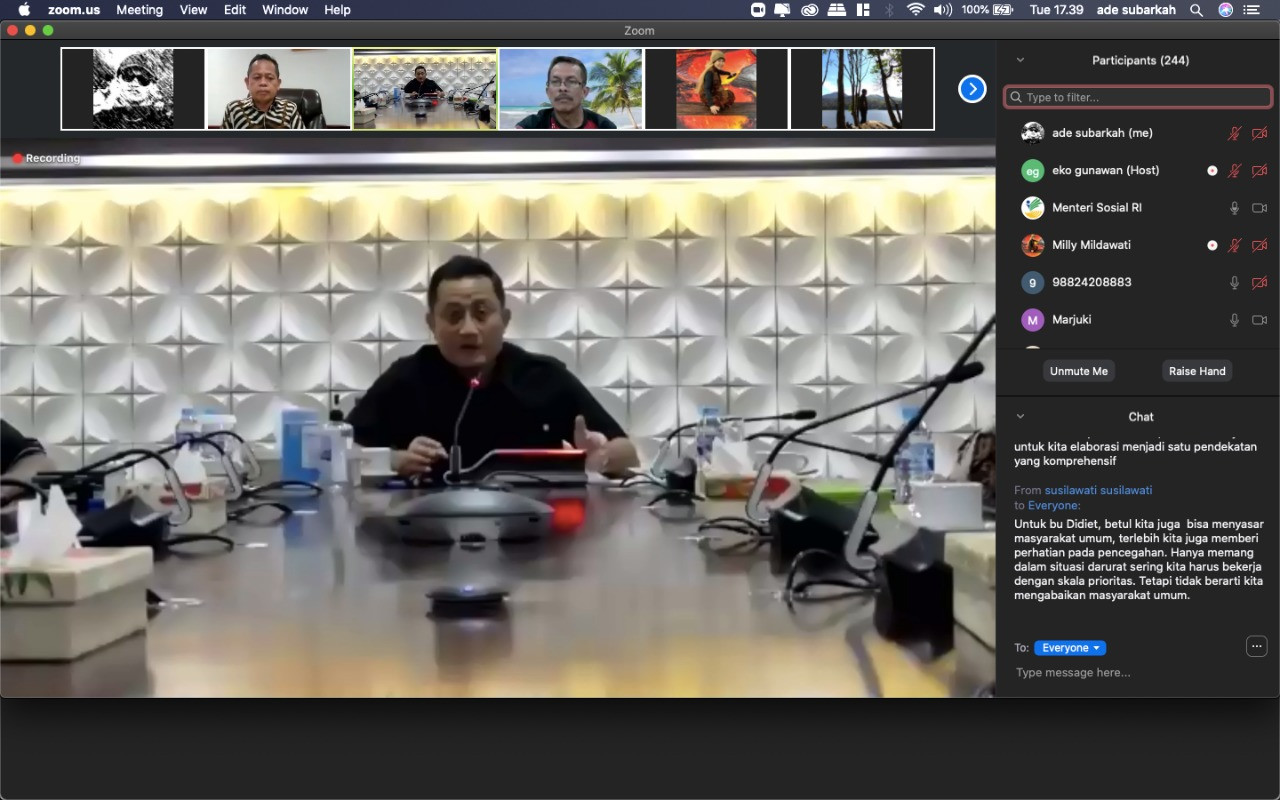Image resolution: width=1280 pixels, height=800 pixels.
Task: Open Zoom icon in macOS menu bar
Action: (x=757, y=10)
